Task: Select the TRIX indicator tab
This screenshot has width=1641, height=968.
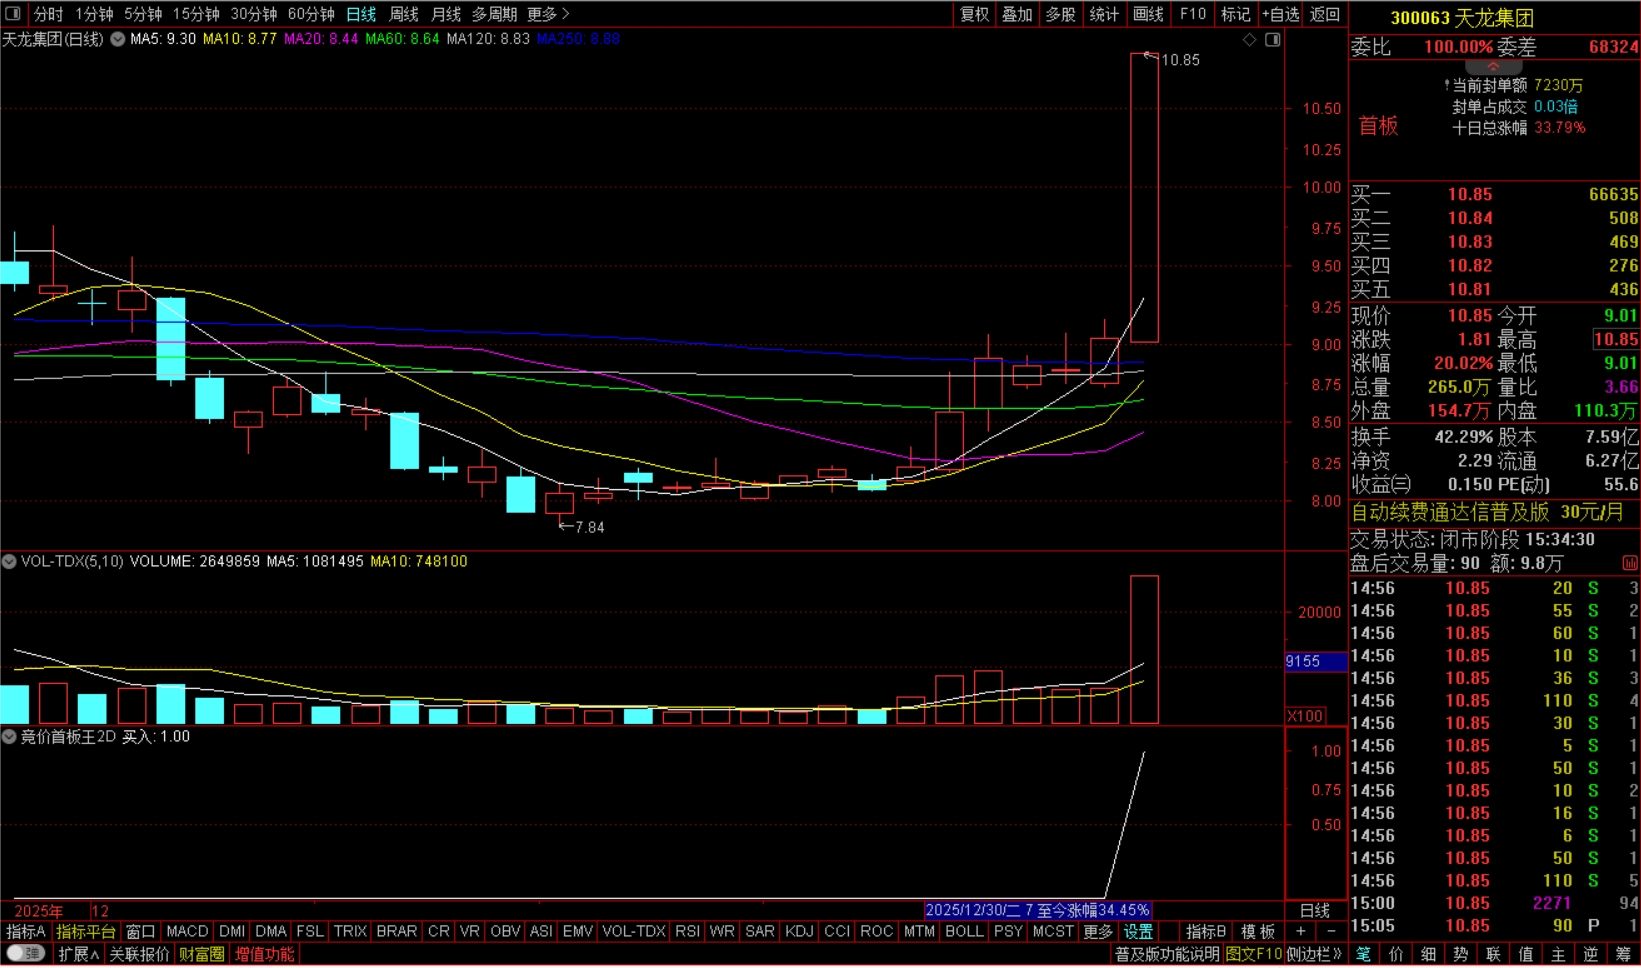Action: coord(350,931)
